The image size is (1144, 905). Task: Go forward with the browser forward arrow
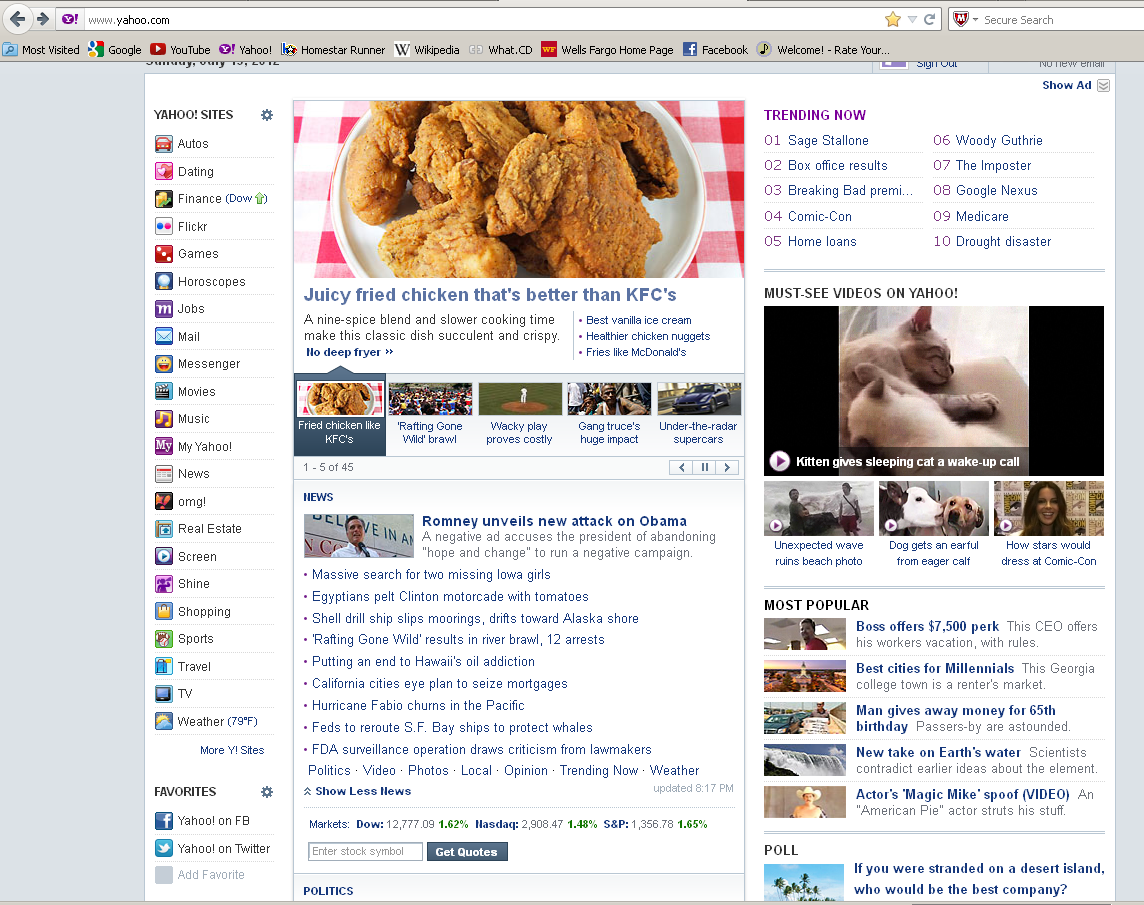[x=43, y=19]
